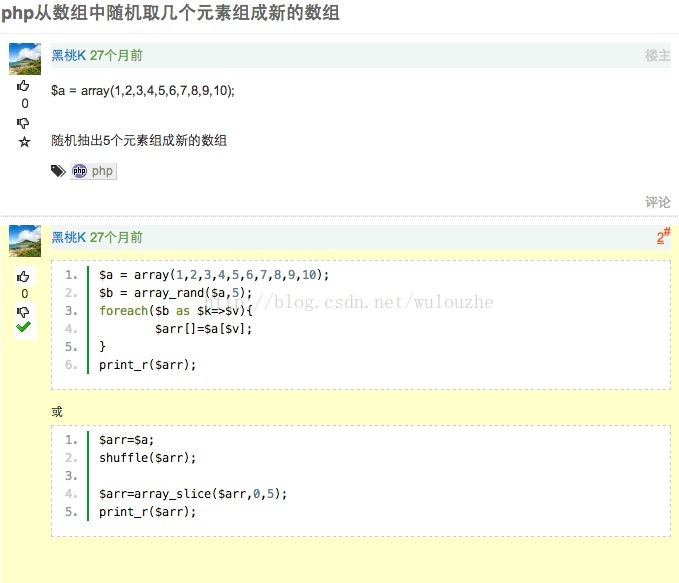Click the 楼主 label
Screen dimensions: 679x583
click(x=657, y=55)
